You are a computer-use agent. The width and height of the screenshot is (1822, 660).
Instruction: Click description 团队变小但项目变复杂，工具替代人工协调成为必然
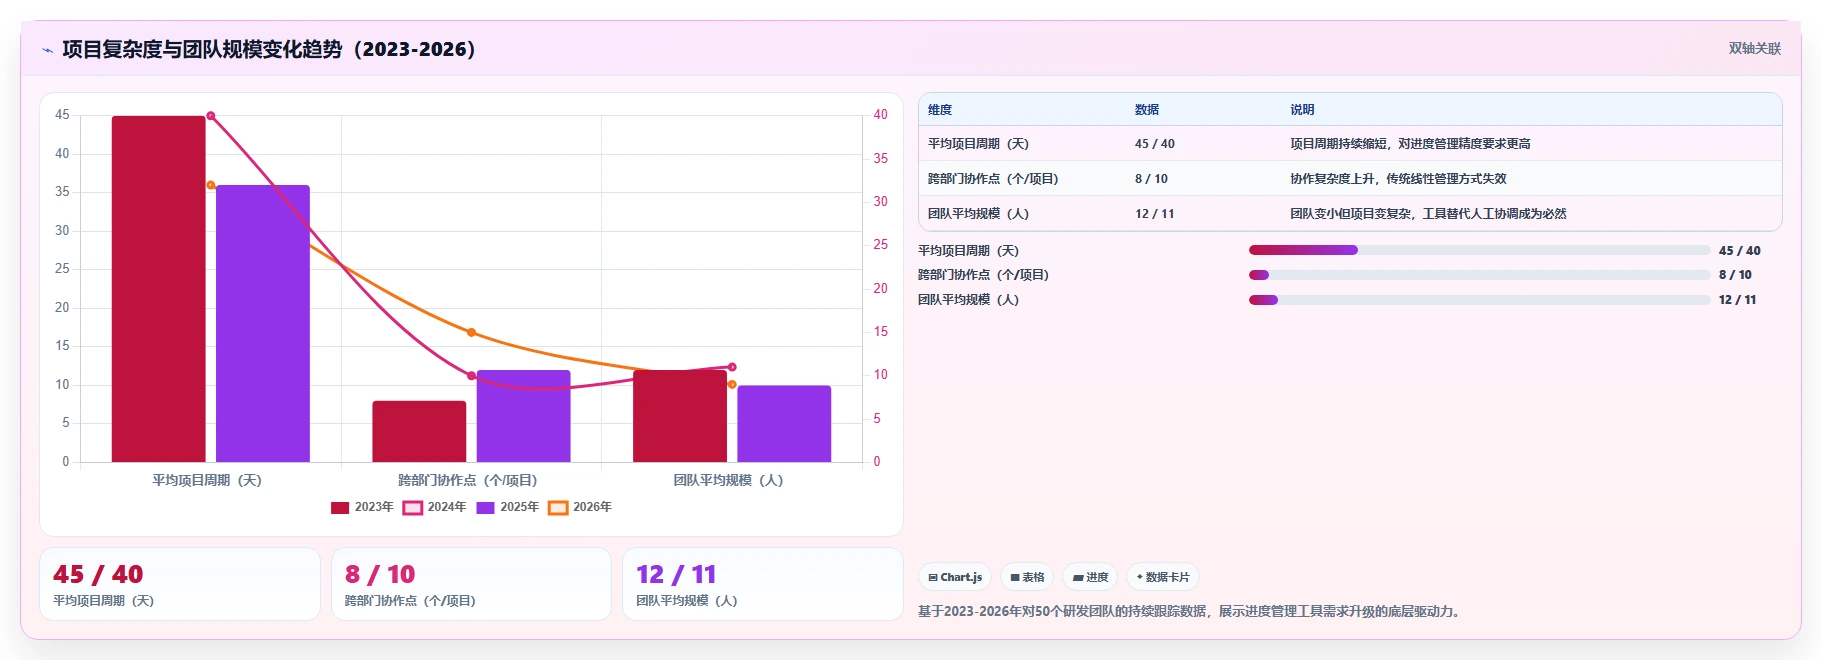[1428, 214]
